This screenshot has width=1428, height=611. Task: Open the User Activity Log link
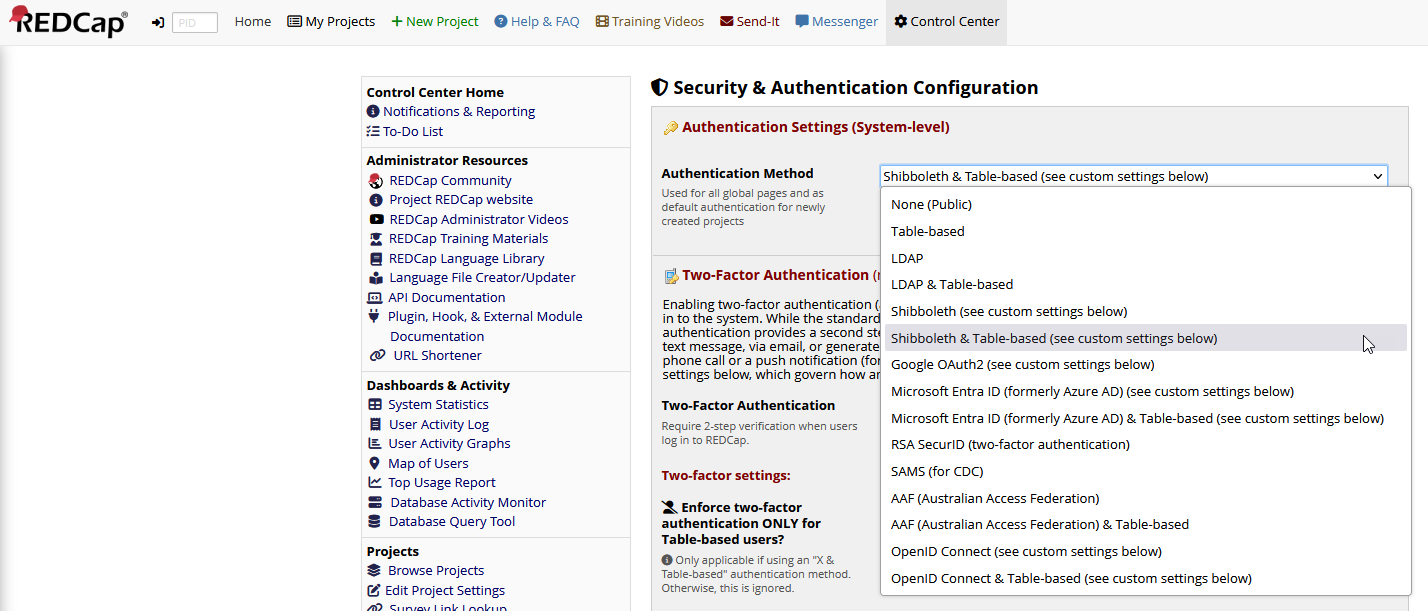tap(438, 425)
